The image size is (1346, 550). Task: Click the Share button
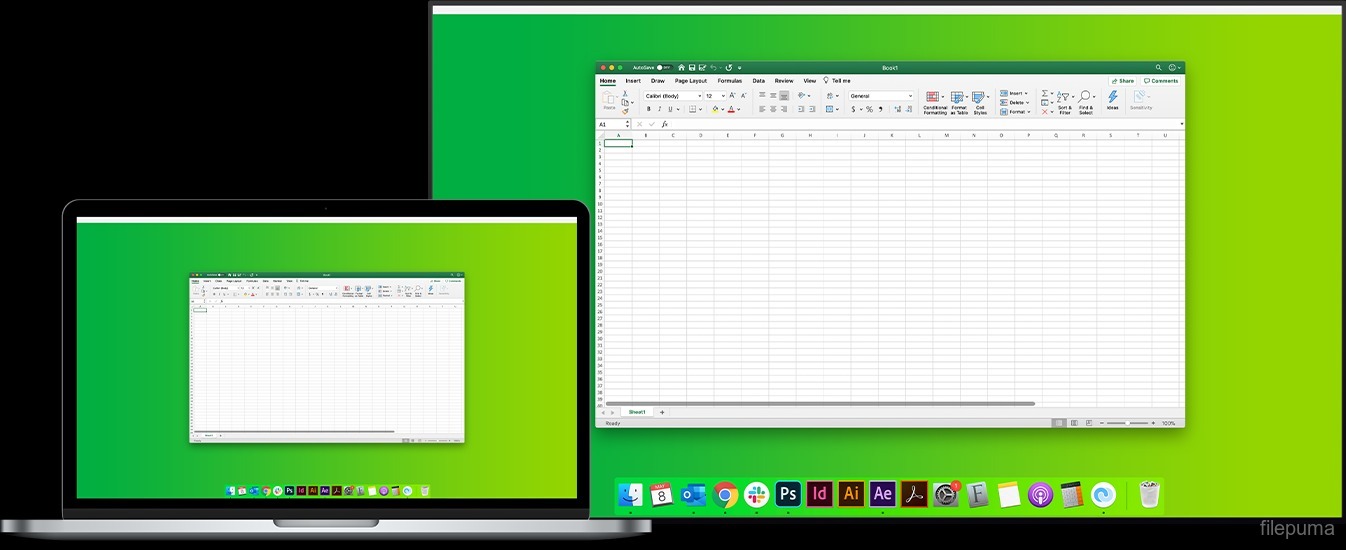point(1123,81)
